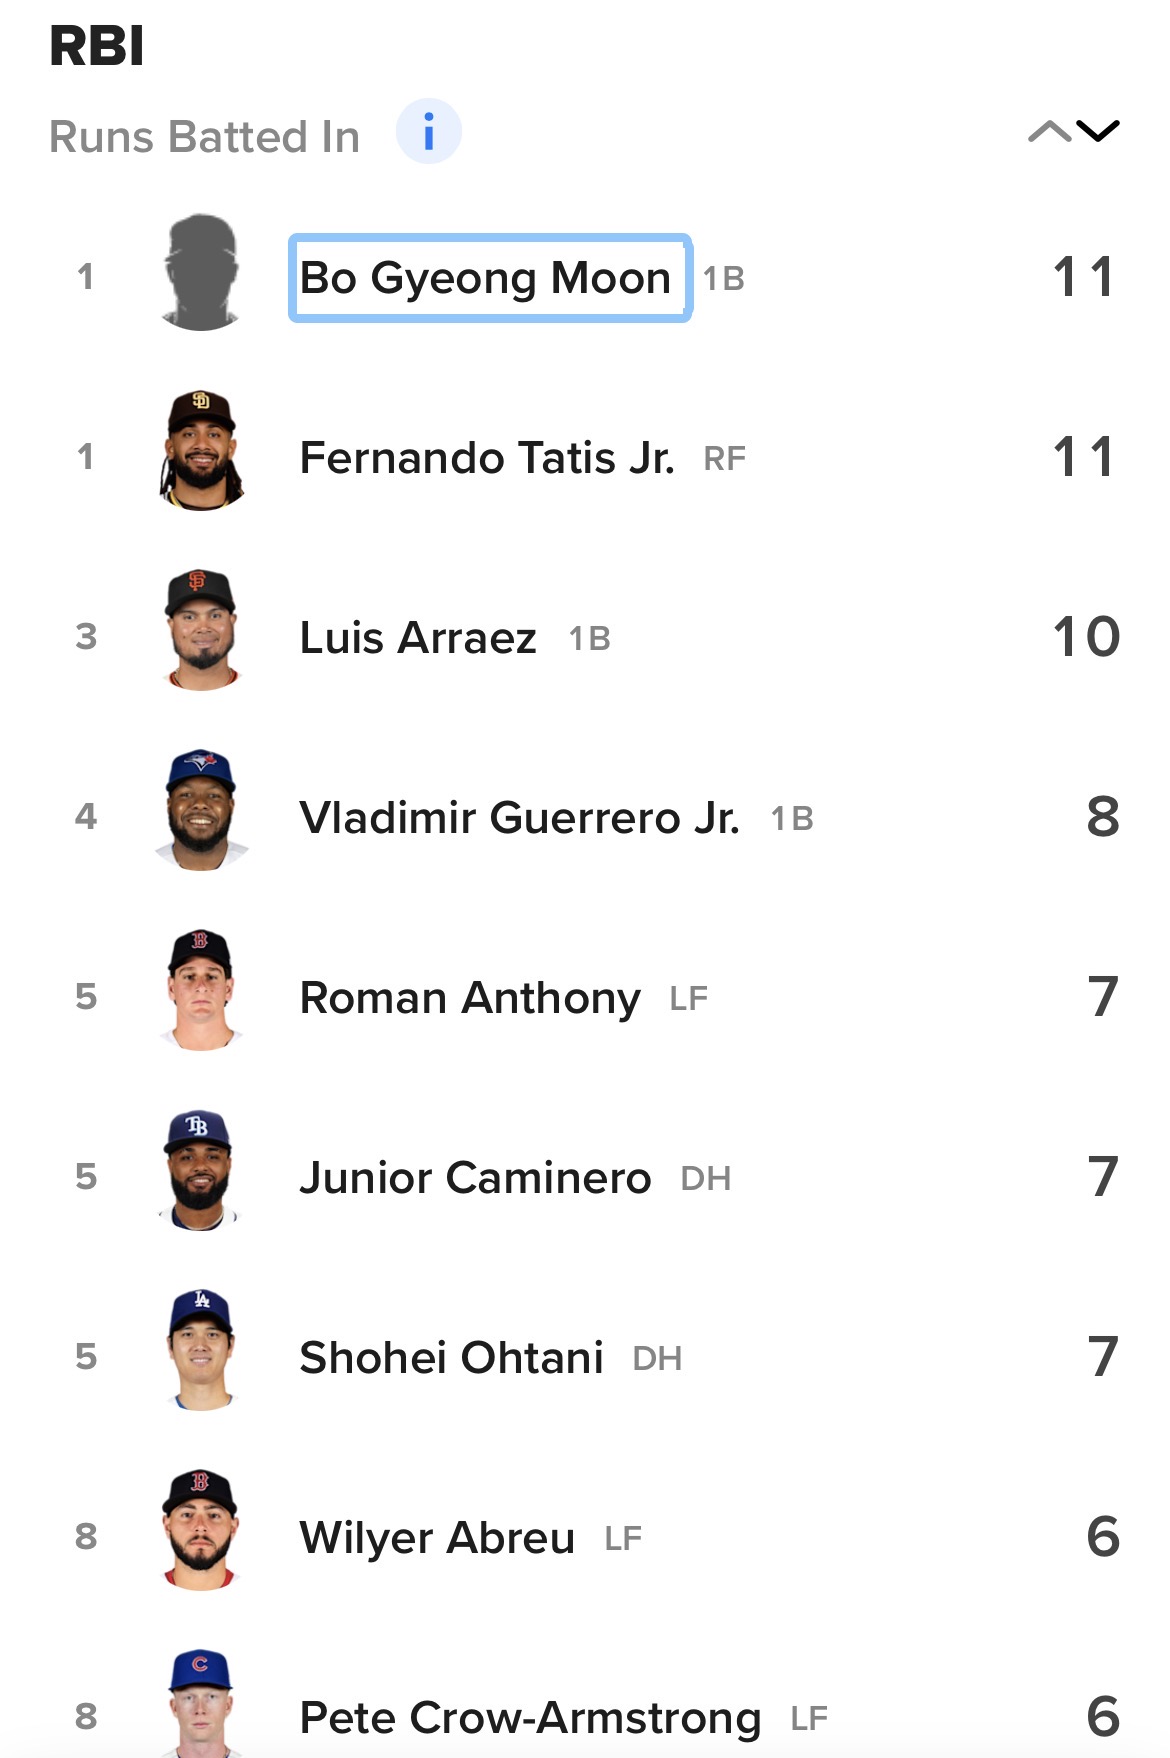
Task: Click Pete Crow-Armstrong's name
Action: pos(530,1718)
